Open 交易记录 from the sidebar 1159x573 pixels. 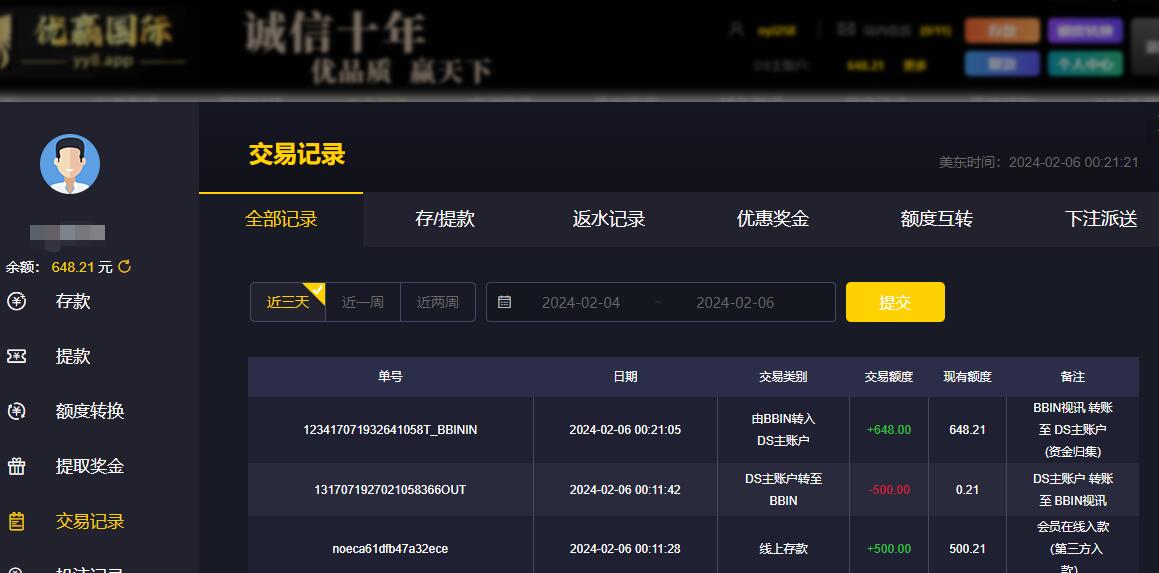[x=89, y=521]
